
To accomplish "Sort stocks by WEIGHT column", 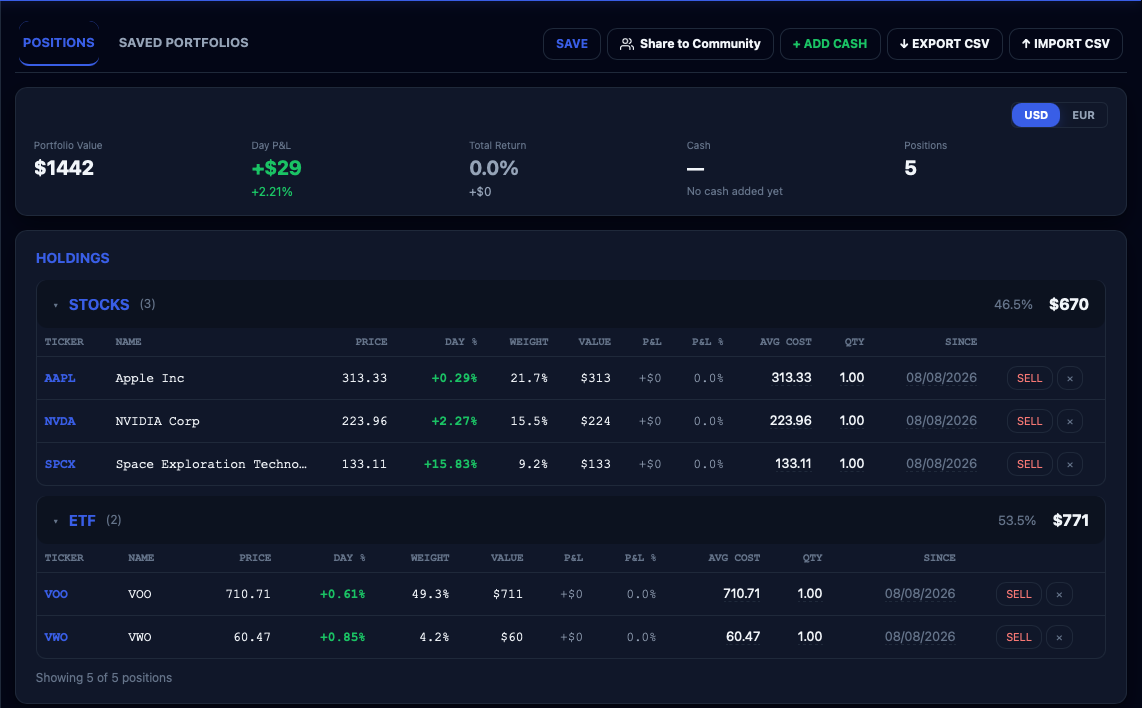I will [528, 342].
